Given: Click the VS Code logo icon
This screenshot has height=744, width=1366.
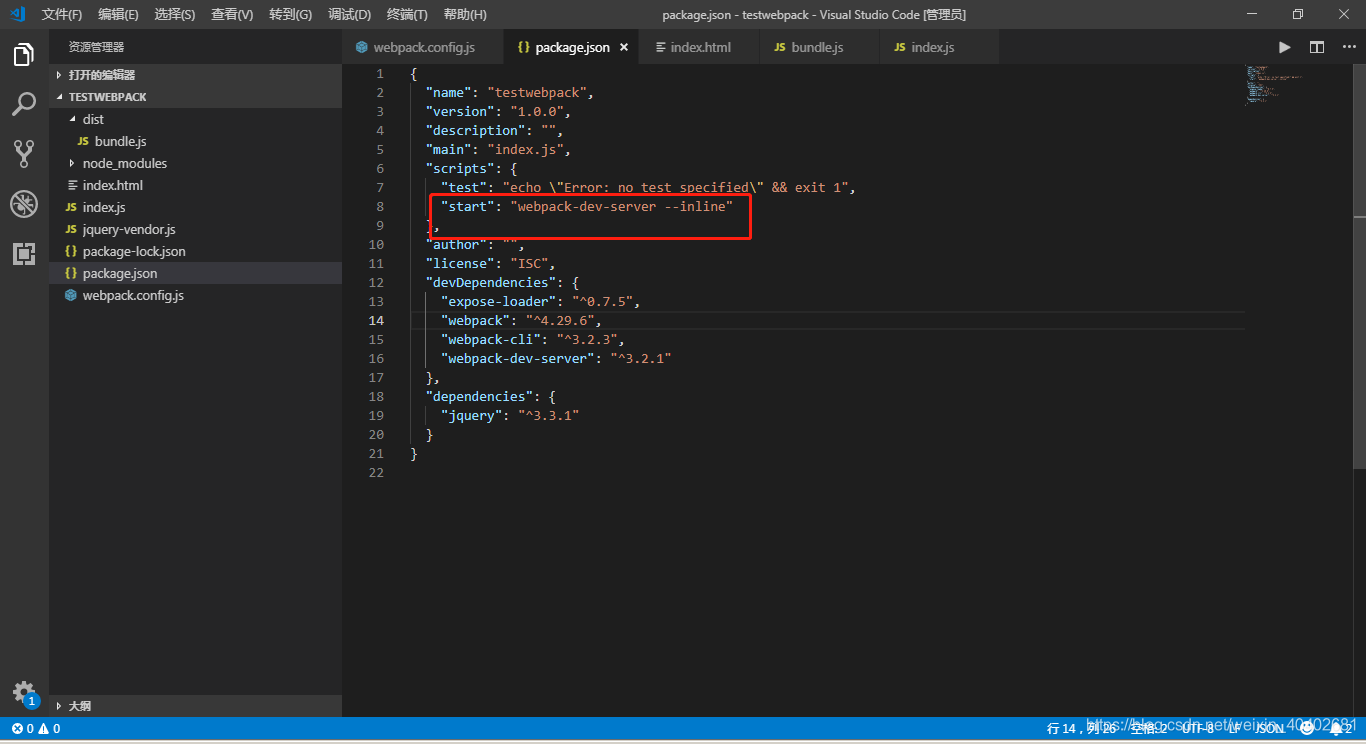Looking at the screenshot, I should coord(17,14).
